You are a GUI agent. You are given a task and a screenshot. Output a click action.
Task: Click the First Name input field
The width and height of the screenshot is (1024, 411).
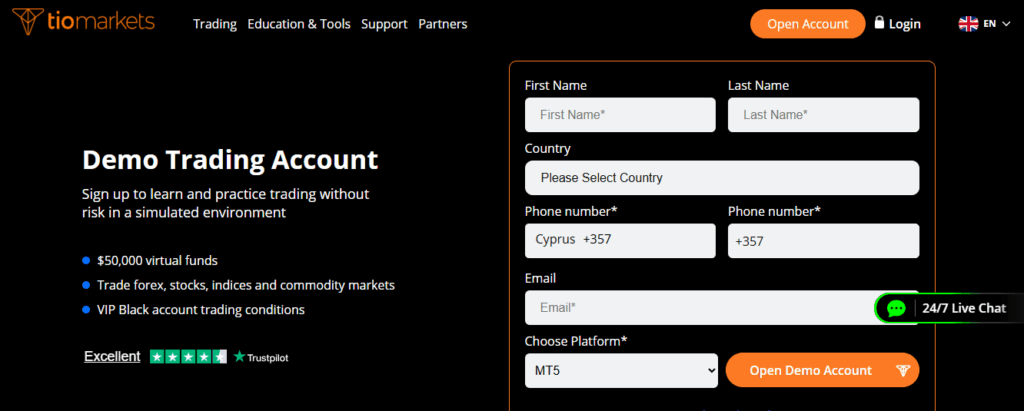click(x=620, y=115)
